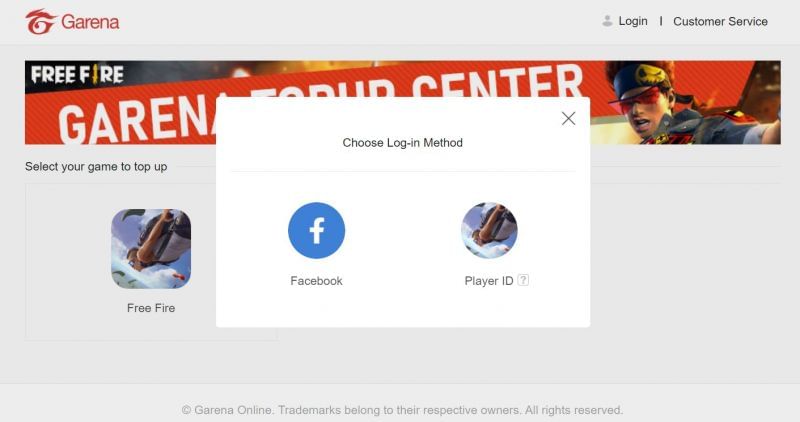
Task: Click the Facebook text label
Action: (x=316, y=281)
